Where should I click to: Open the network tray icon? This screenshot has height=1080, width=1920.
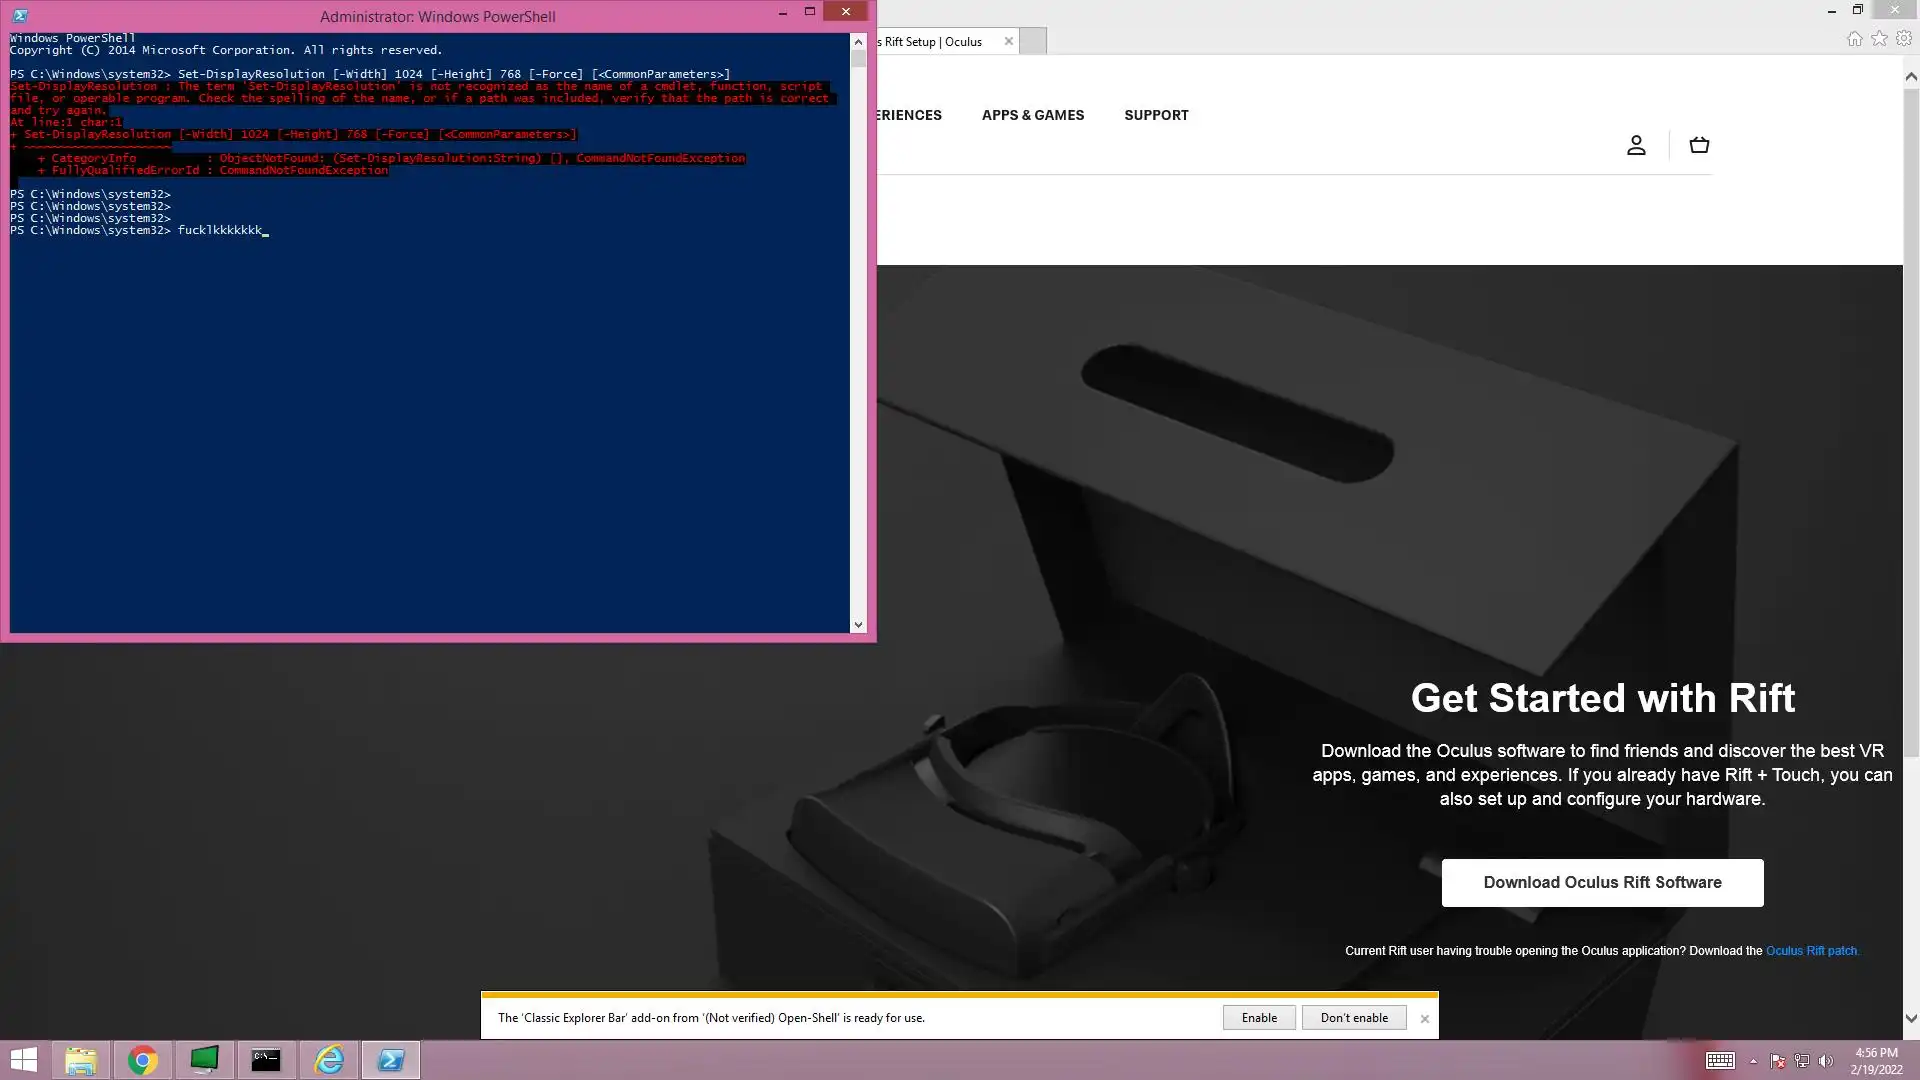pyautogui.click(x=1802, y=1061)
